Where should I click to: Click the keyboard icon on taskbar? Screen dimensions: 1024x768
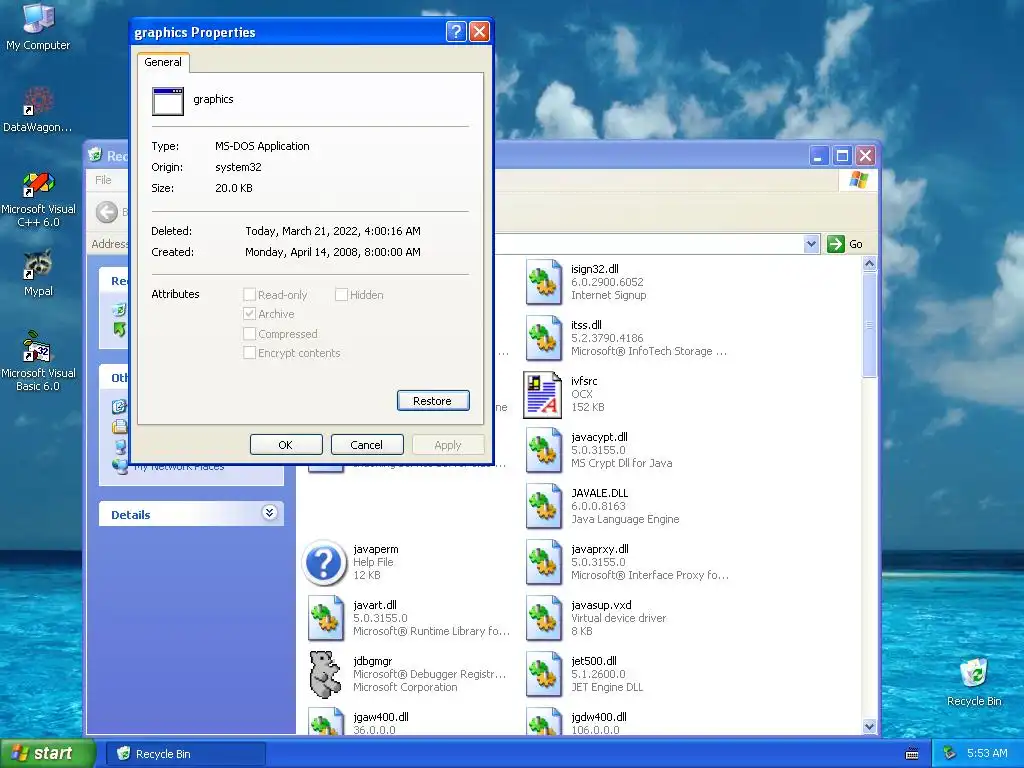coord(912,754)
